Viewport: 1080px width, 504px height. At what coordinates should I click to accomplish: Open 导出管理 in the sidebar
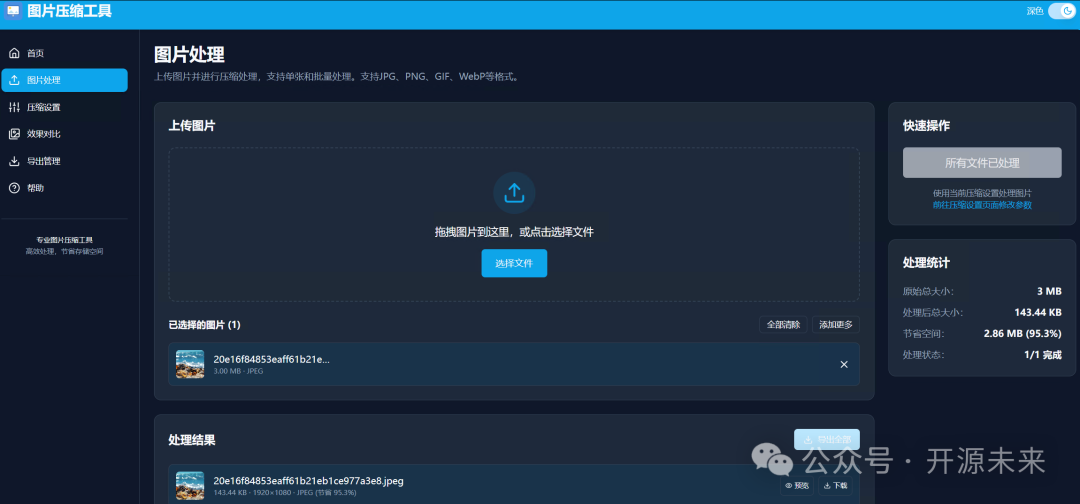64,161
